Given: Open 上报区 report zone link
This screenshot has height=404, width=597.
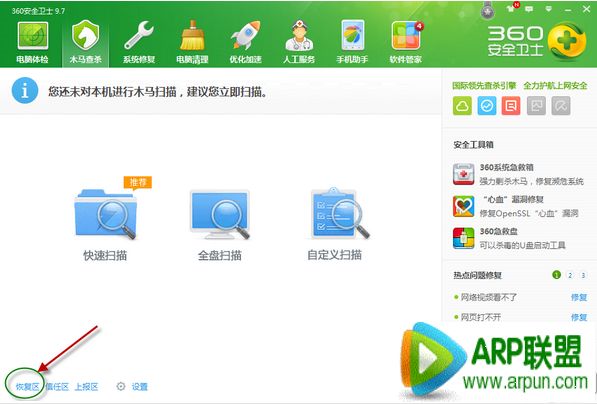Looking at the screenshot, I should click(x=86, y=387).
